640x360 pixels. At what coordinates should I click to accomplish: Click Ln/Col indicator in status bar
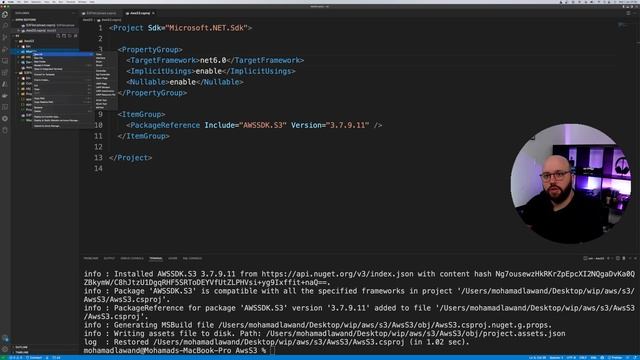point(538,358)
